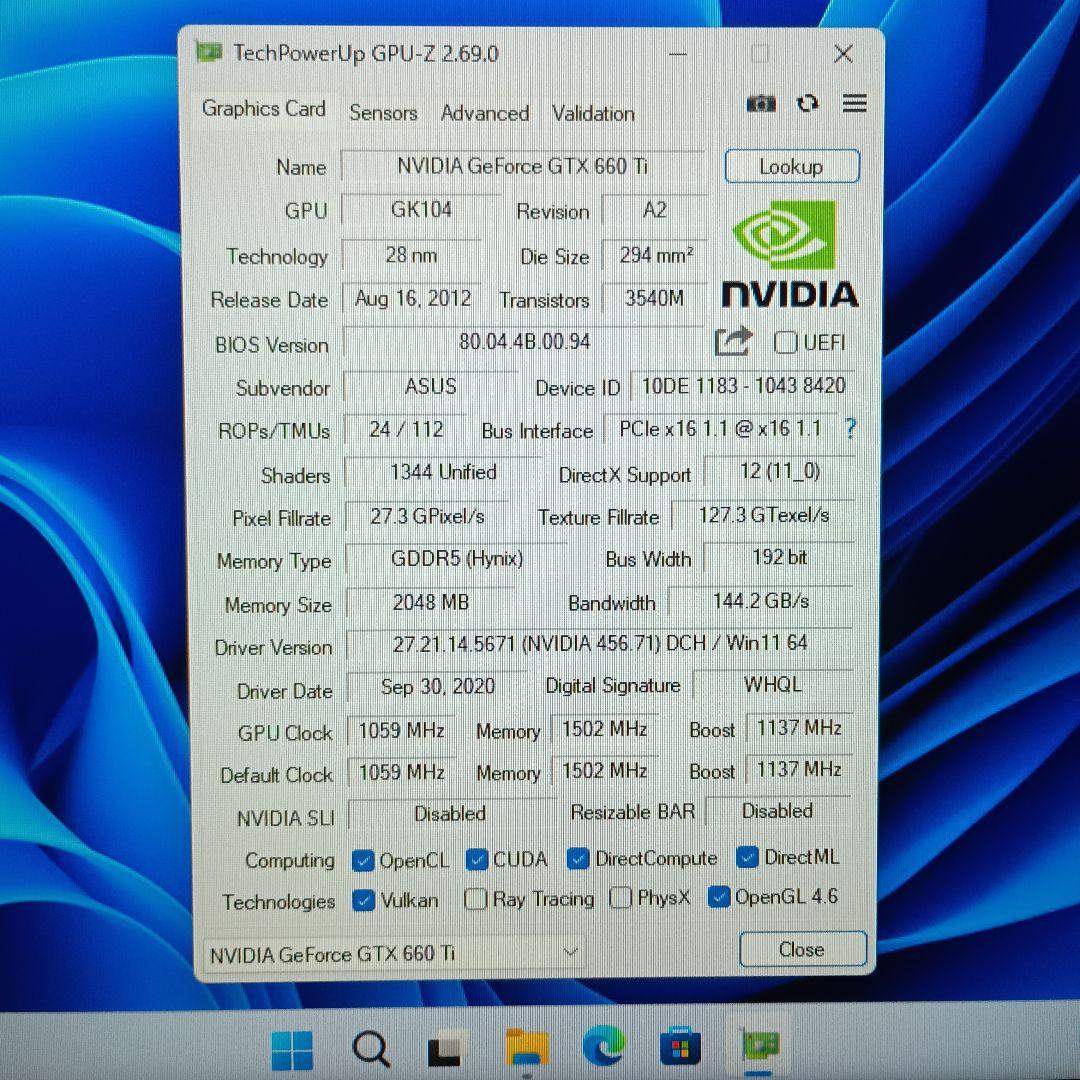Expand the GPU selection dropdown

(394, 954)
